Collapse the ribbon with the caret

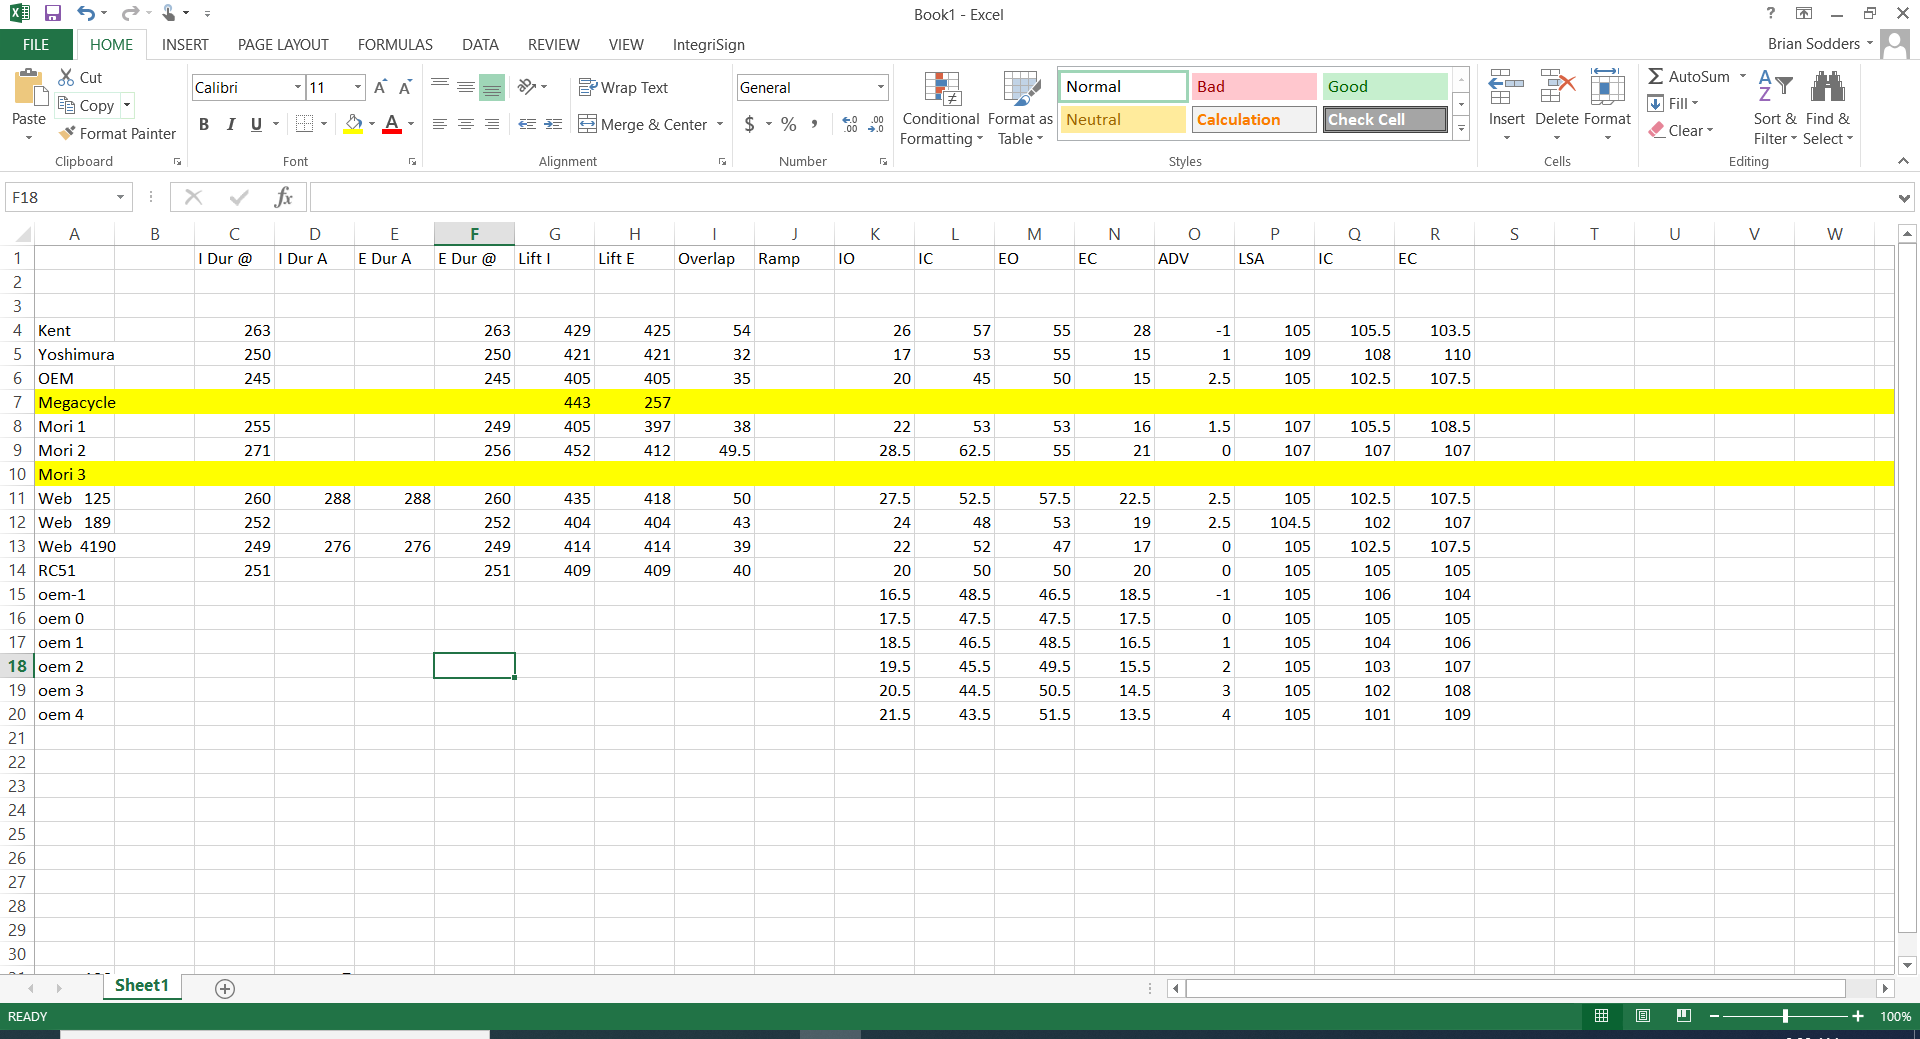point(1903,161)
